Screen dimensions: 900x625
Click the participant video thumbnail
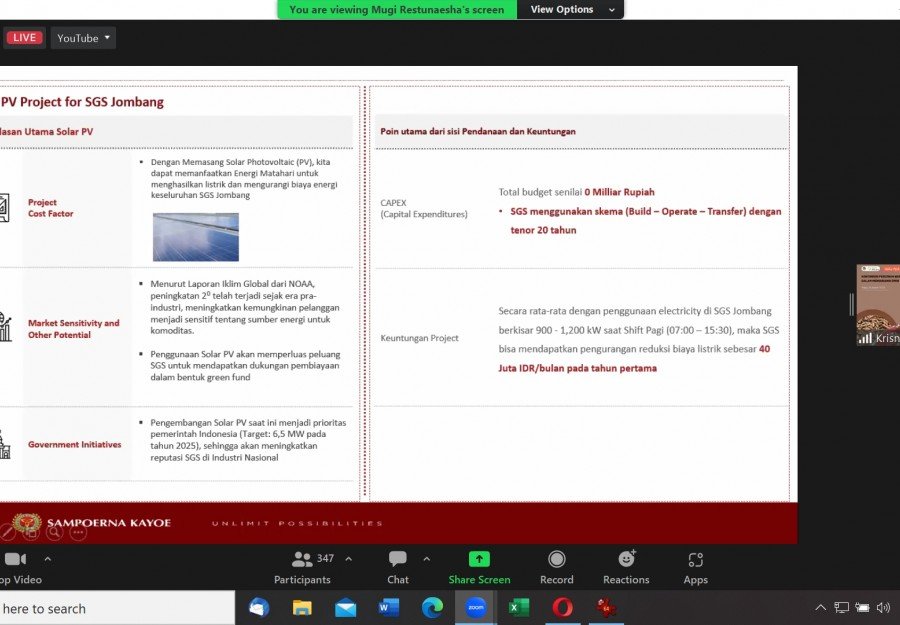coord(878,304)
